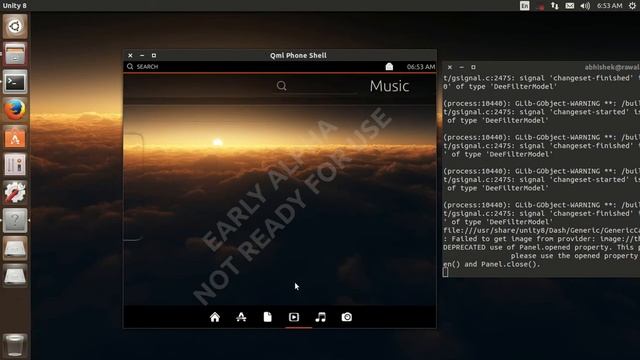Open network indicator in top bar

555,6
